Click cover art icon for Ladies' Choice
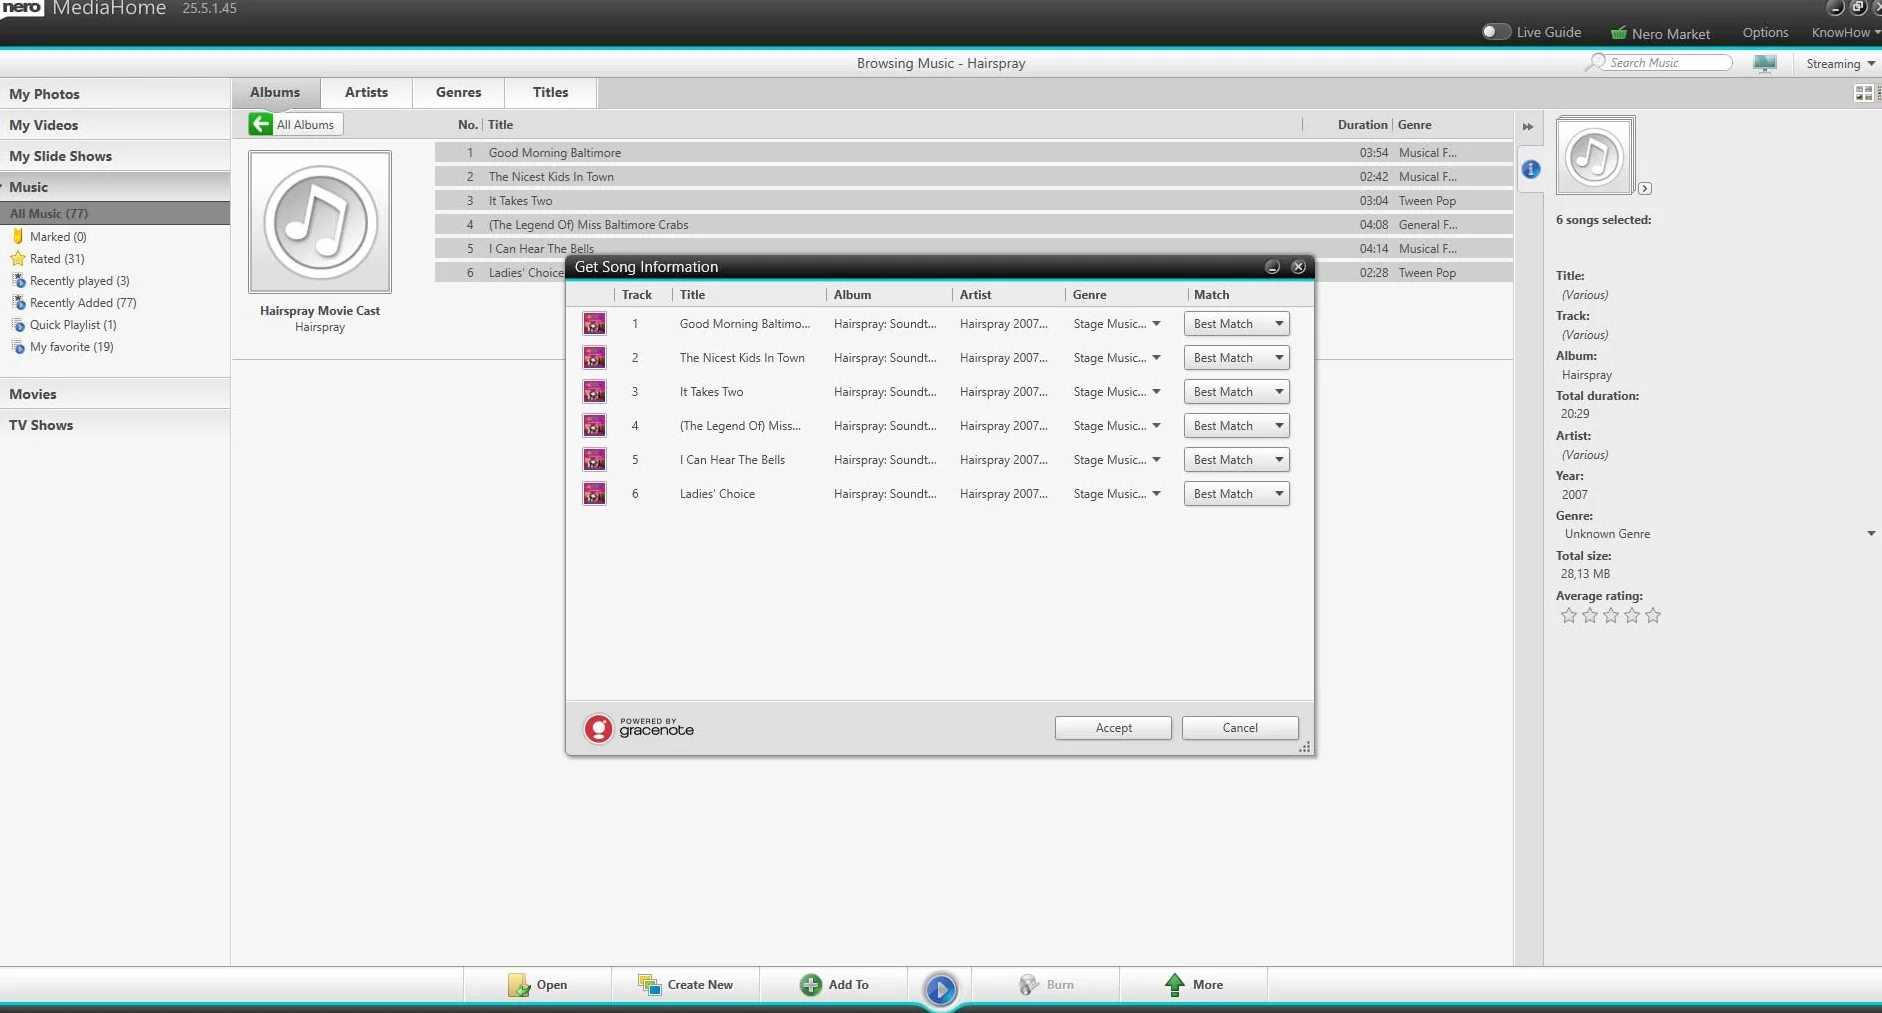Image resolution: width=1882 pixels, height=1013 pixels. point(595,494)
